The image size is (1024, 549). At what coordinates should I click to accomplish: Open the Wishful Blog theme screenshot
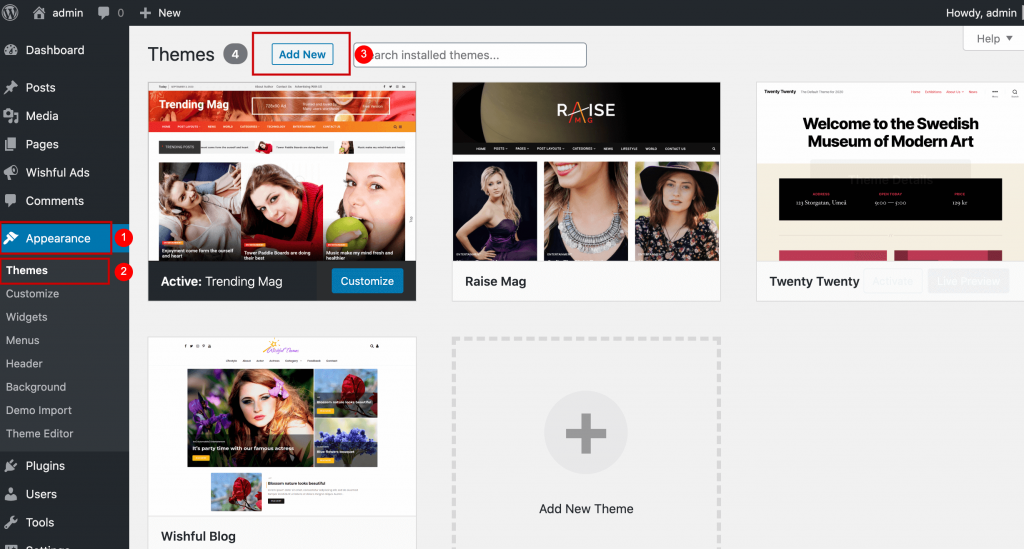pos(282,426)
